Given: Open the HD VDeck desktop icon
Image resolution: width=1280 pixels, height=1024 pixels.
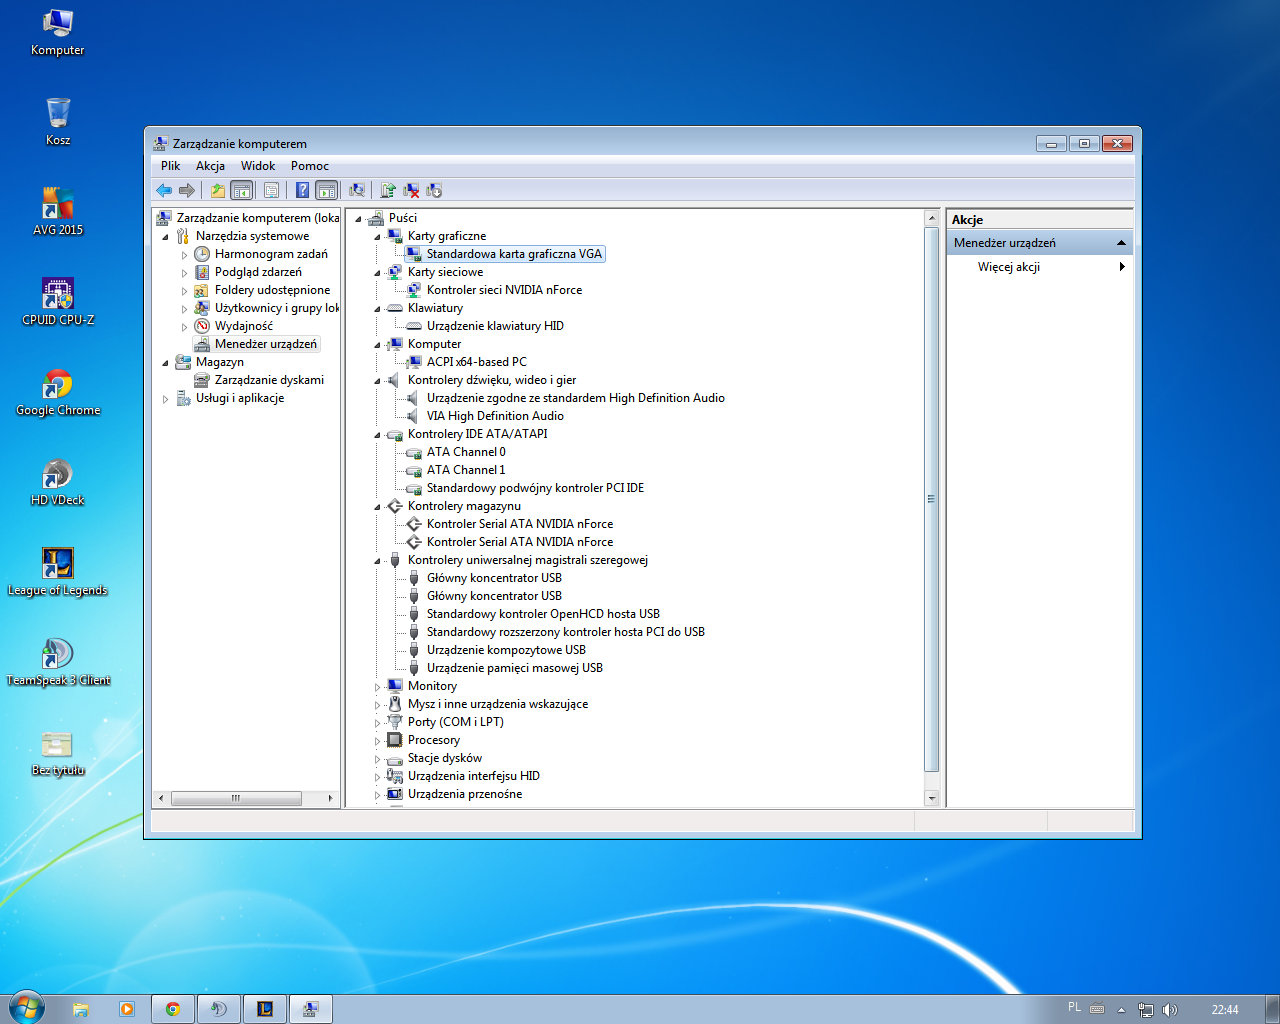Looking at the screenshot, I should pos(58,481).
